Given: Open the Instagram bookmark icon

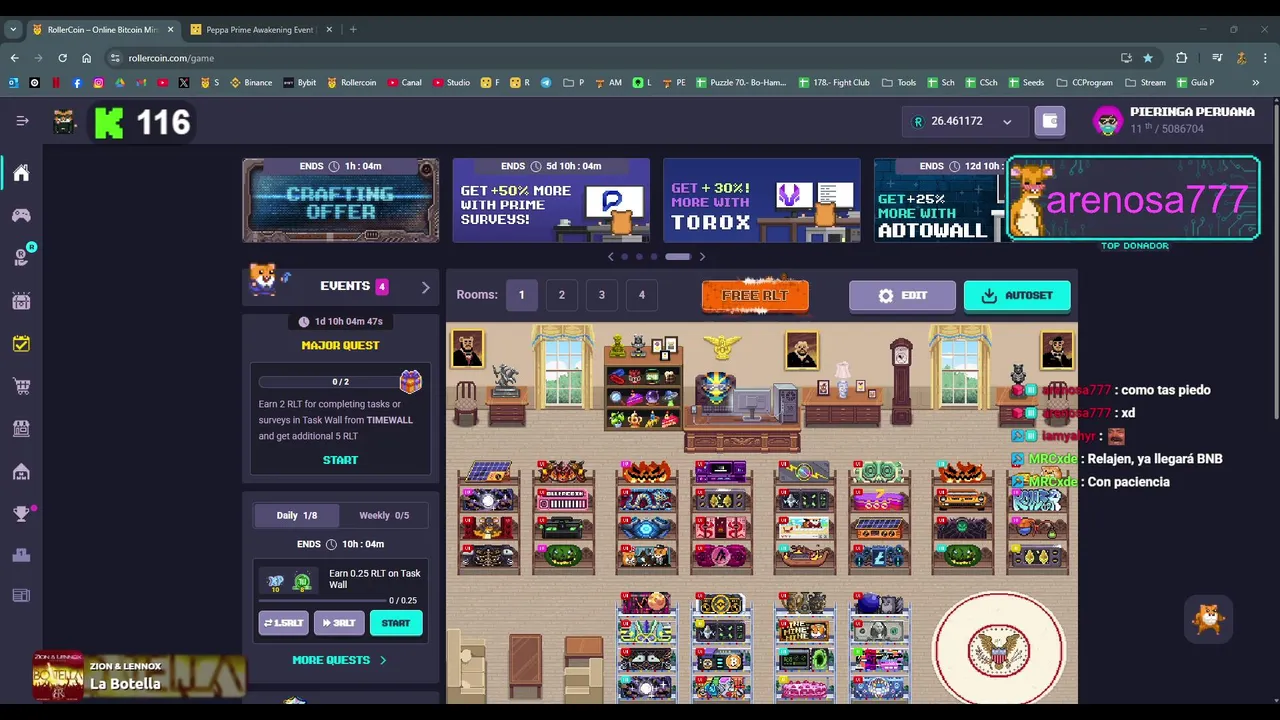Looking at the screenshot, I should 98,83.
